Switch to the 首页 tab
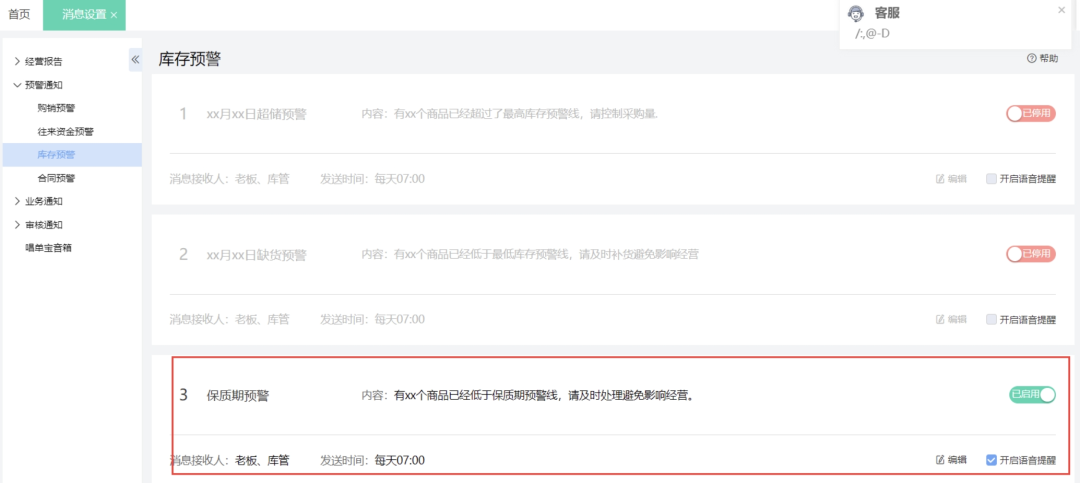 click(19, 15)
